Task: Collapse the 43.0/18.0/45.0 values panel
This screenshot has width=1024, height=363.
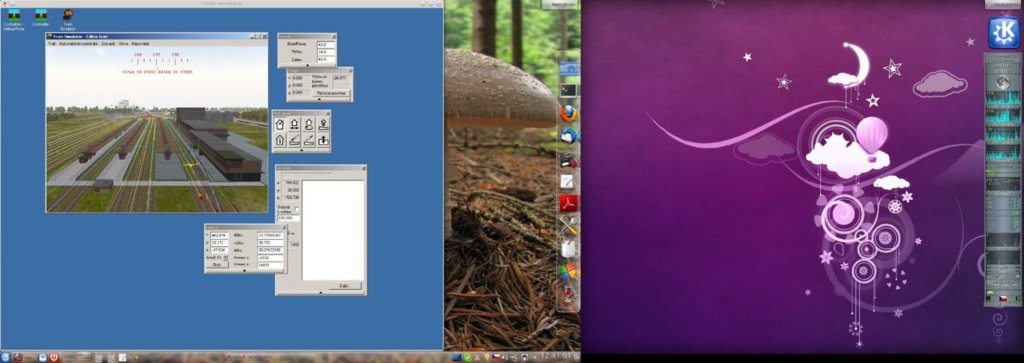Action: [x=308, y=65]
